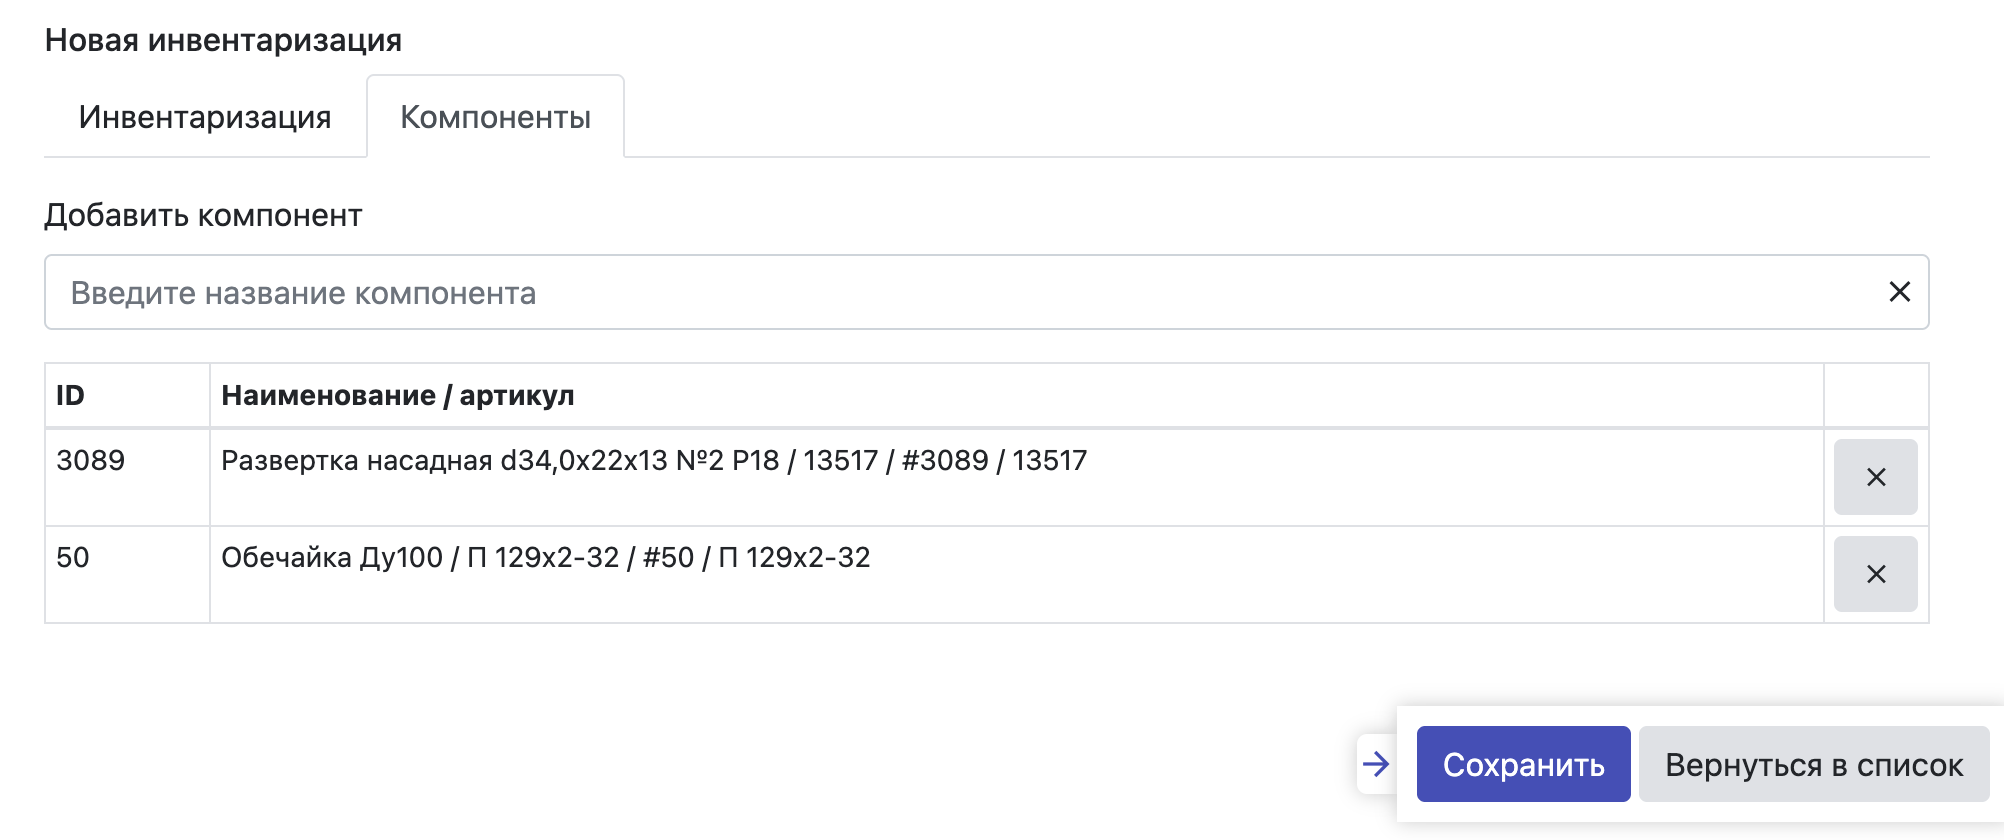Screen dimensions: 2004x840
Task: Click the empty tab strip right of Компоненты
Action: click(x=1270, y=117)
